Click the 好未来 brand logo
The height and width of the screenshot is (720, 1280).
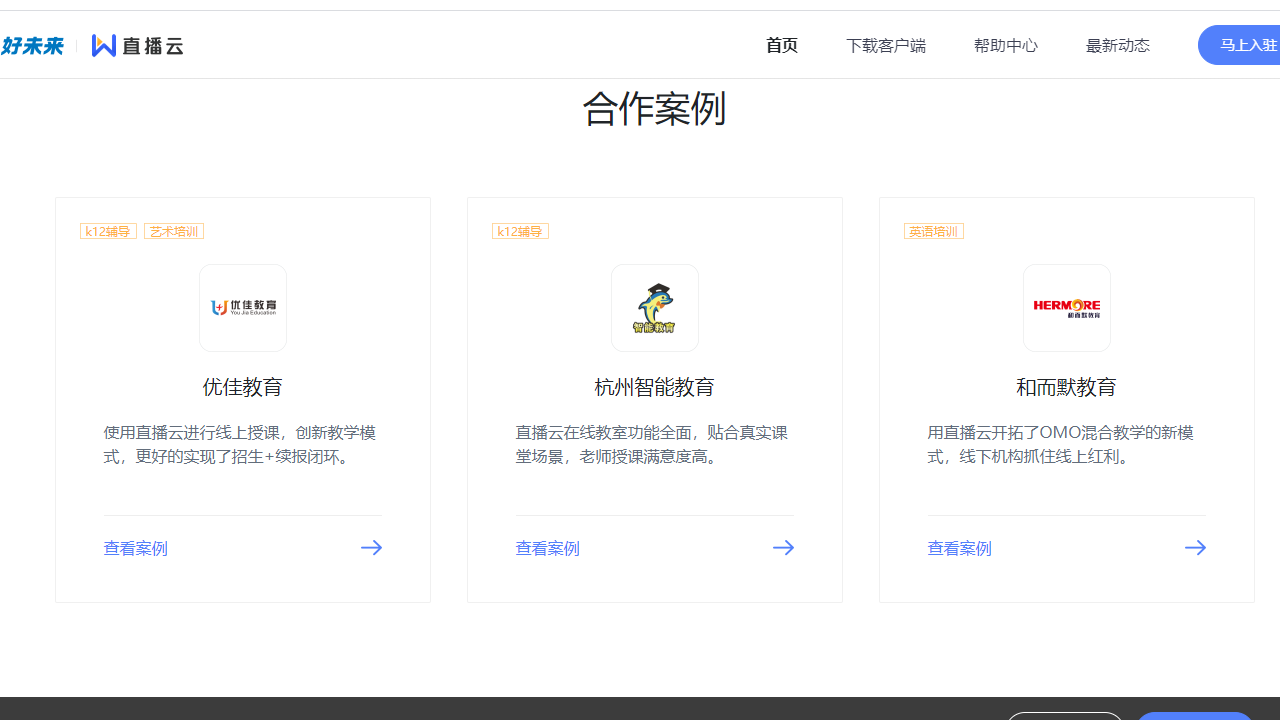click(x=33, y=44)
